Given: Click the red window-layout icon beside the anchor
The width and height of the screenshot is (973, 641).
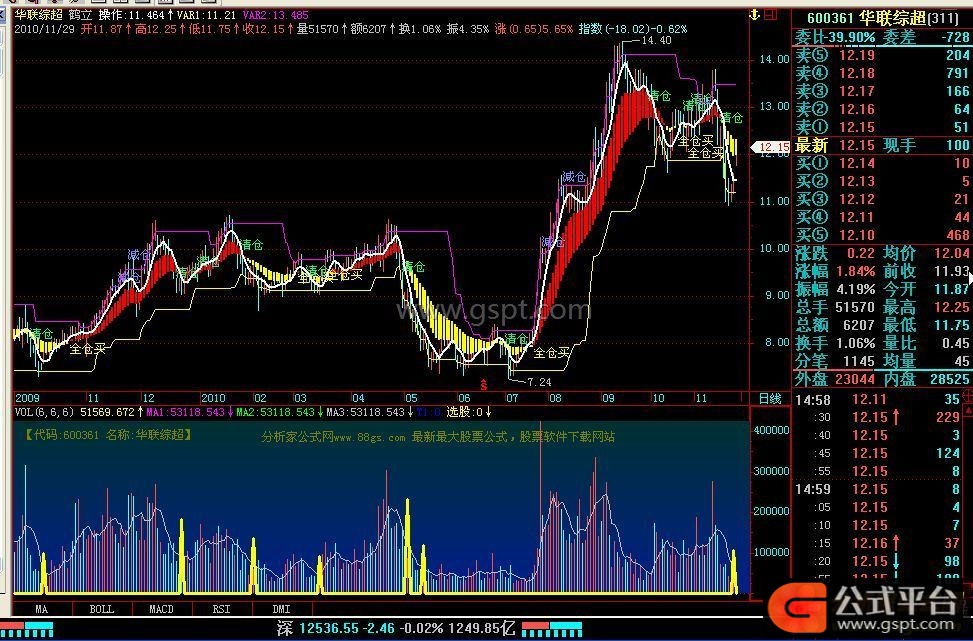Looking at the screenshot, I should (x=771, y=14).
